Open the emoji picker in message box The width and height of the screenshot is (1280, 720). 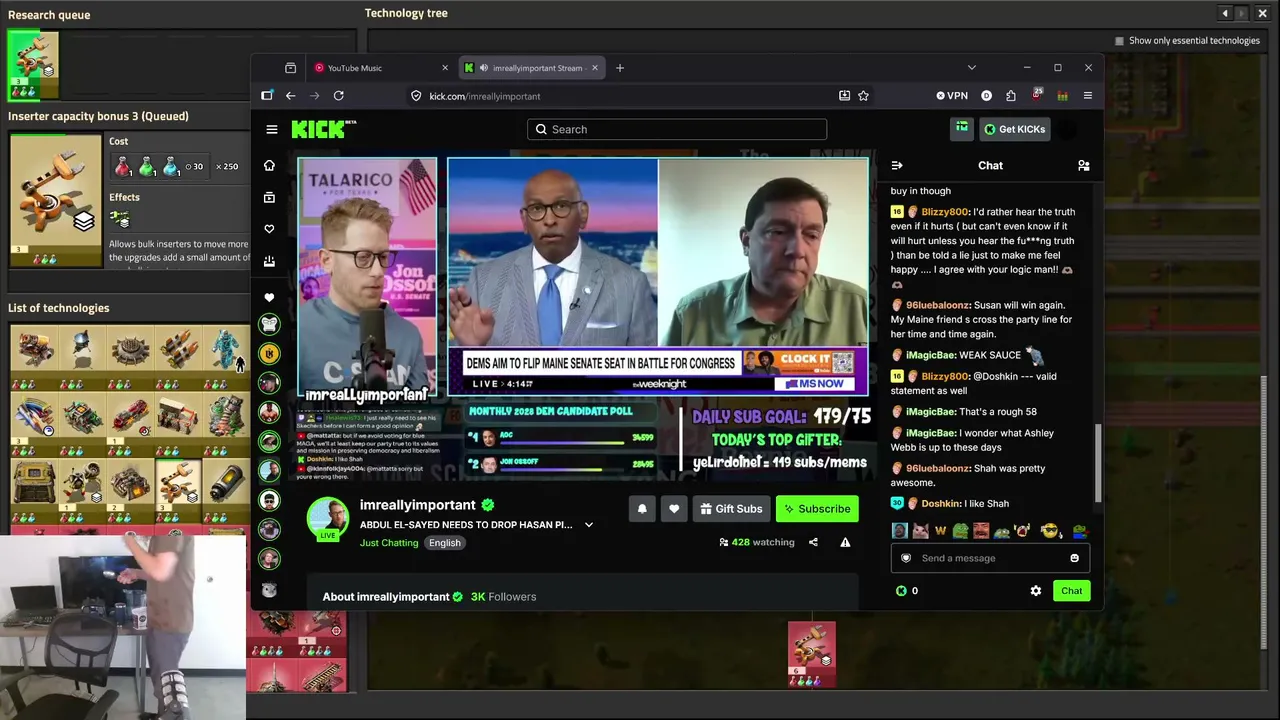pyautogui.click(x=1075, y=558)
